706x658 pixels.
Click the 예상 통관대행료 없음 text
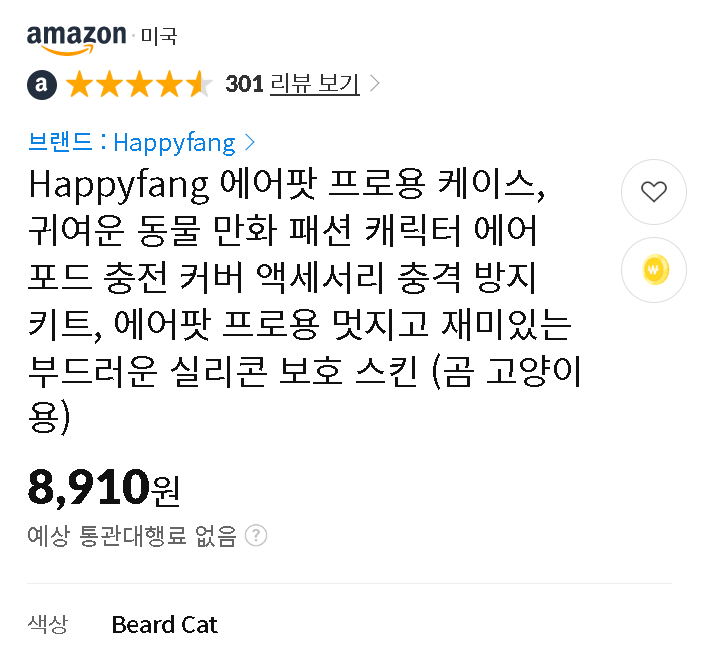point(132,536)
